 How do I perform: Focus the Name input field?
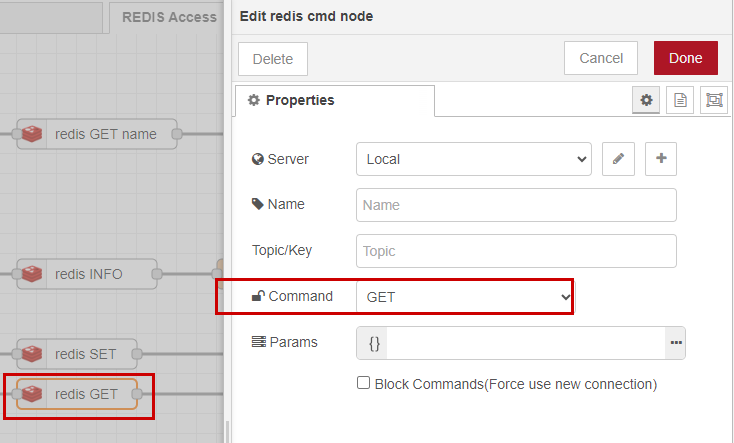tap(516, 205)
